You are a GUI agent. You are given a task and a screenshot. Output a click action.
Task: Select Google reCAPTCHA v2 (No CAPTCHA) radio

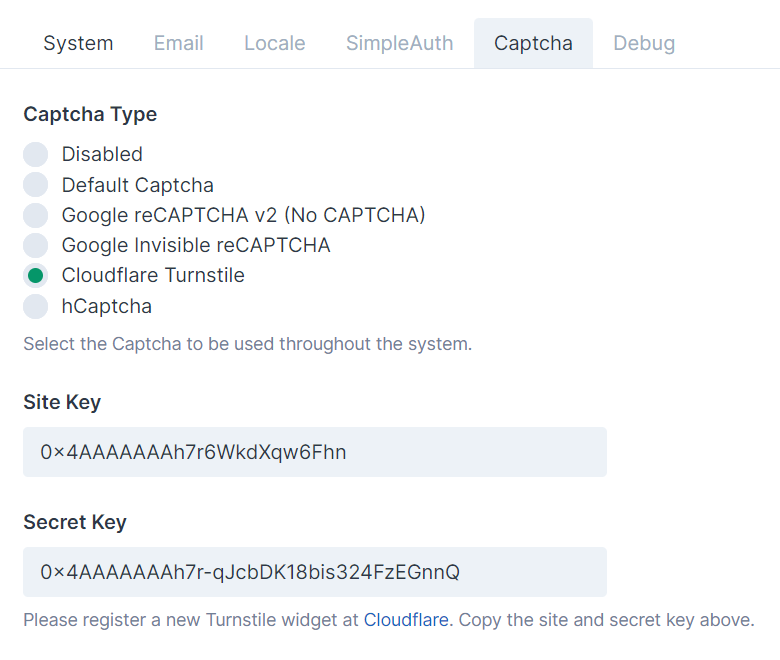[35, 215]
